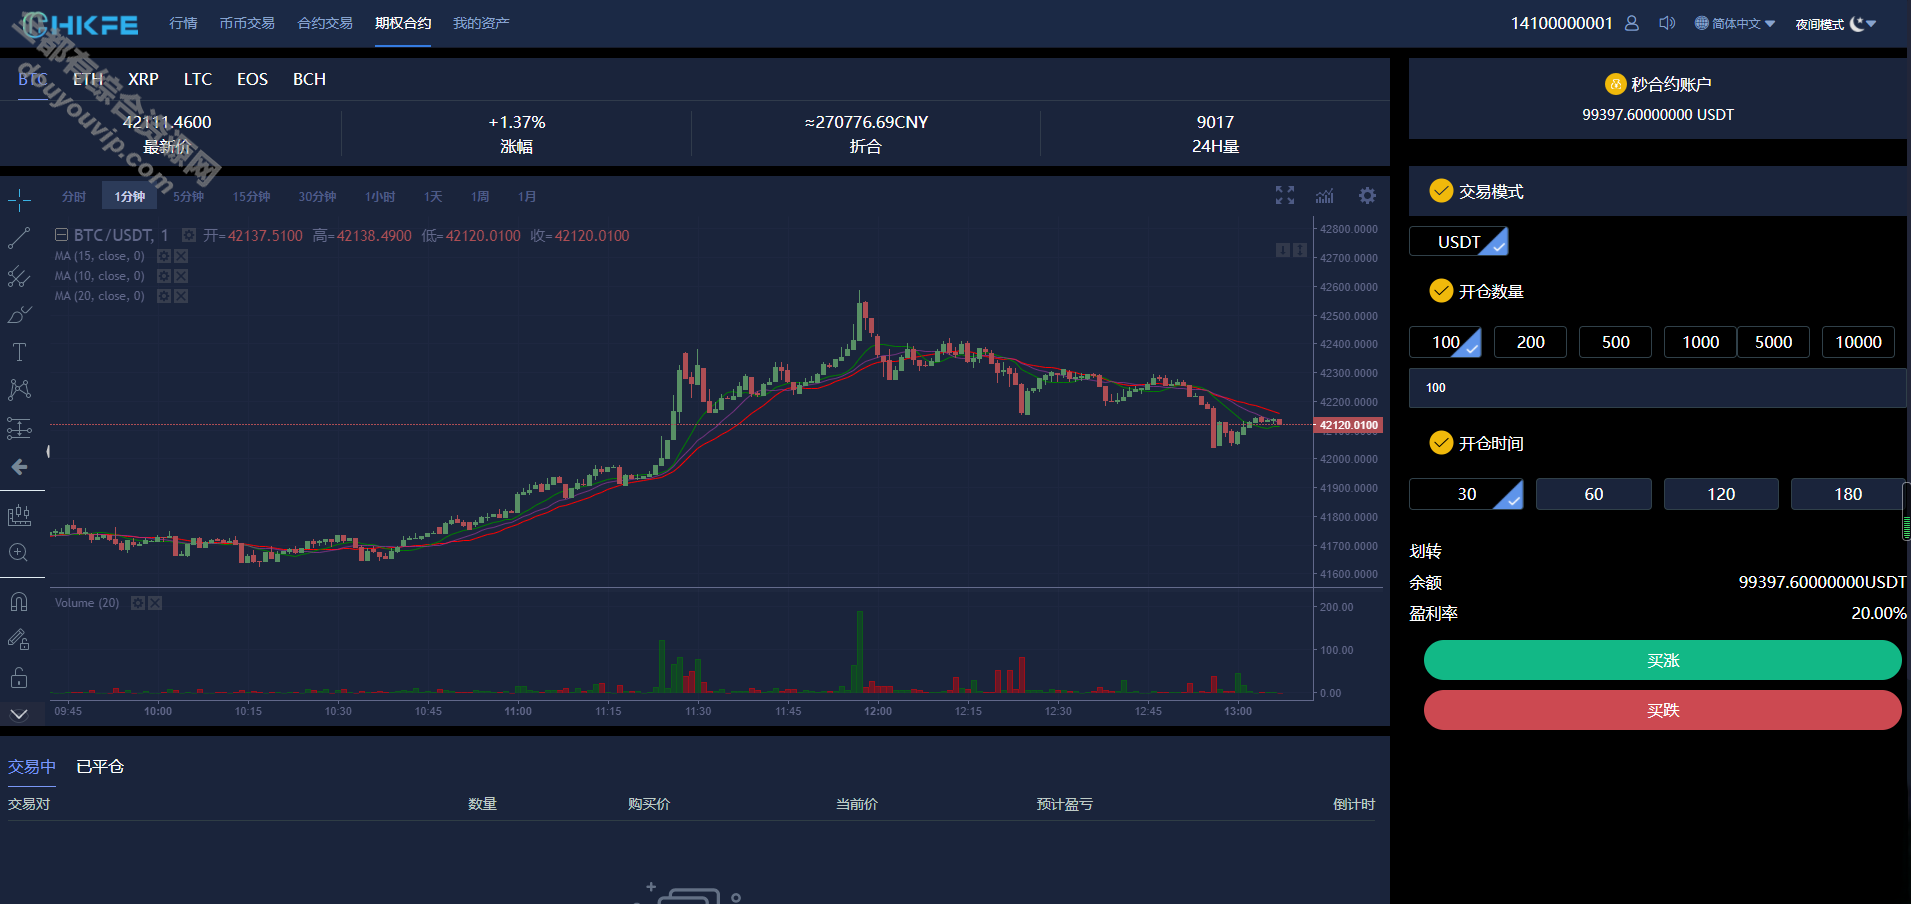Image resolution: width=1911 pixels, height=904 pixels.
Task: Select the zoom-in magnifier tool
Action: click(x=19, y=553)
